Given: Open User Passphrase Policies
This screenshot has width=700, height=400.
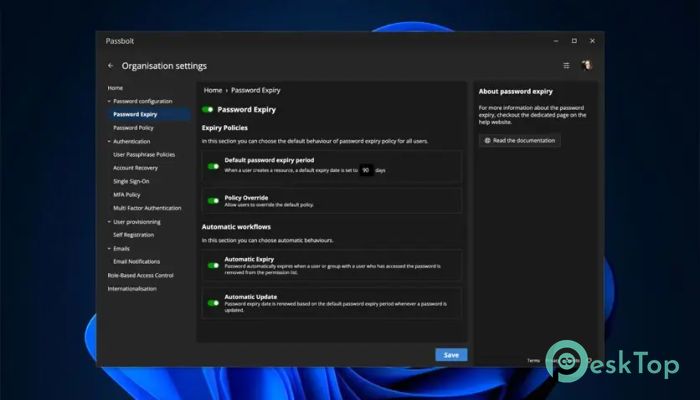Looking at the screenshot, I should click(x=144, y=154).
